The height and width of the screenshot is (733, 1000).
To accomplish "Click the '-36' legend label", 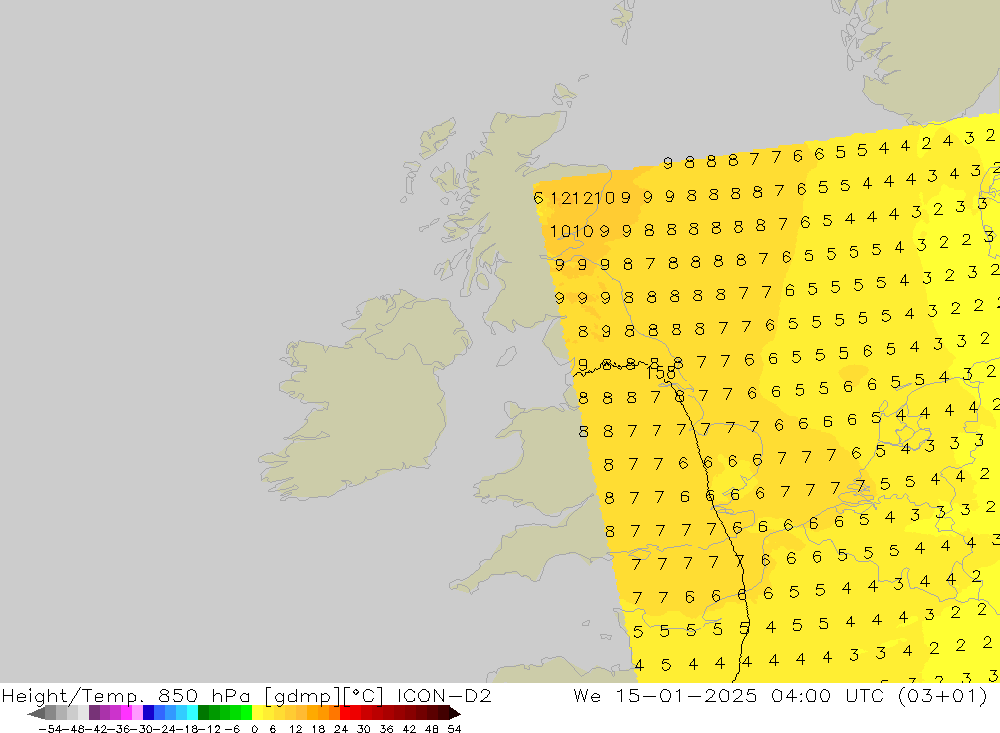I will click(119, 729).
